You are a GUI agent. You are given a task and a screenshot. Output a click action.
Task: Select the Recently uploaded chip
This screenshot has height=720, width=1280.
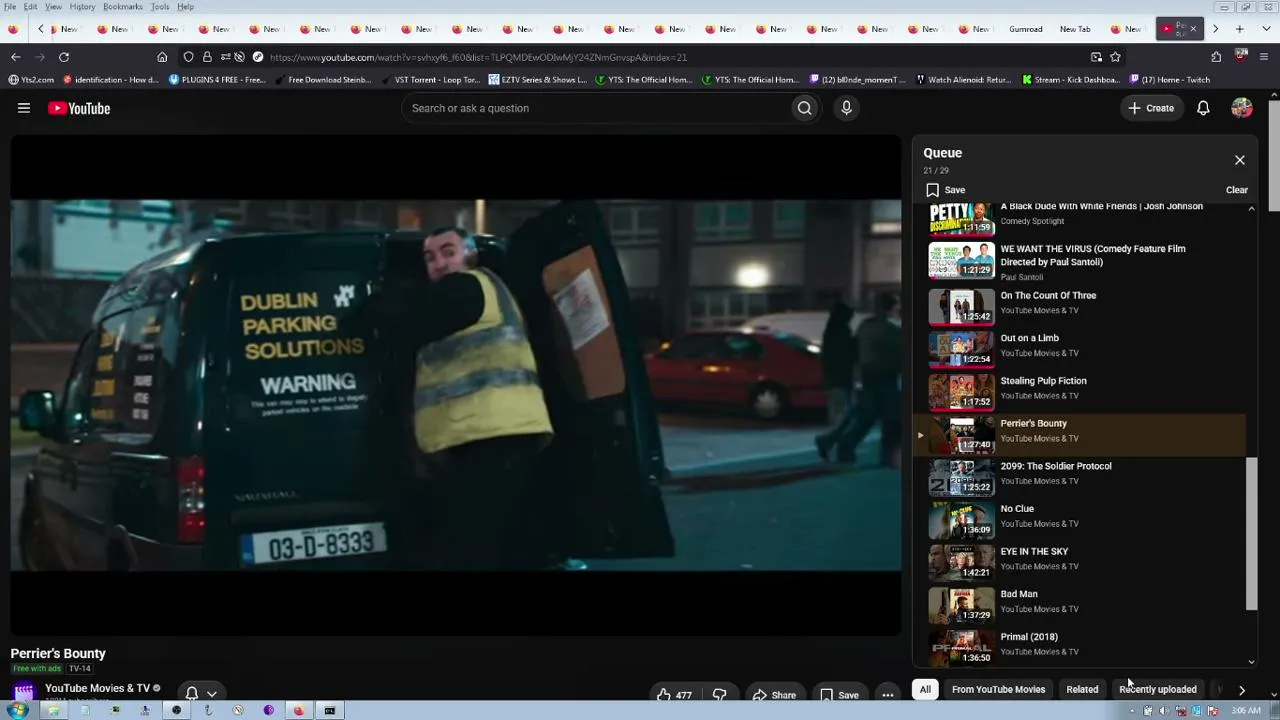(1158, 689)
